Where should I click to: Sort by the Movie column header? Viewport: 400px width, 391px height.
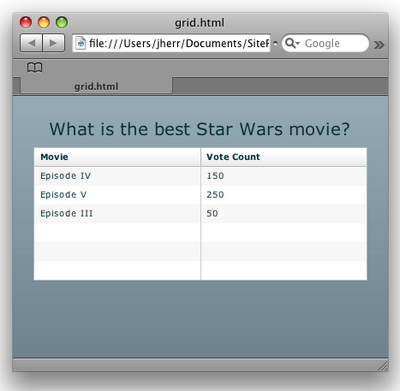tap(117, 157)
